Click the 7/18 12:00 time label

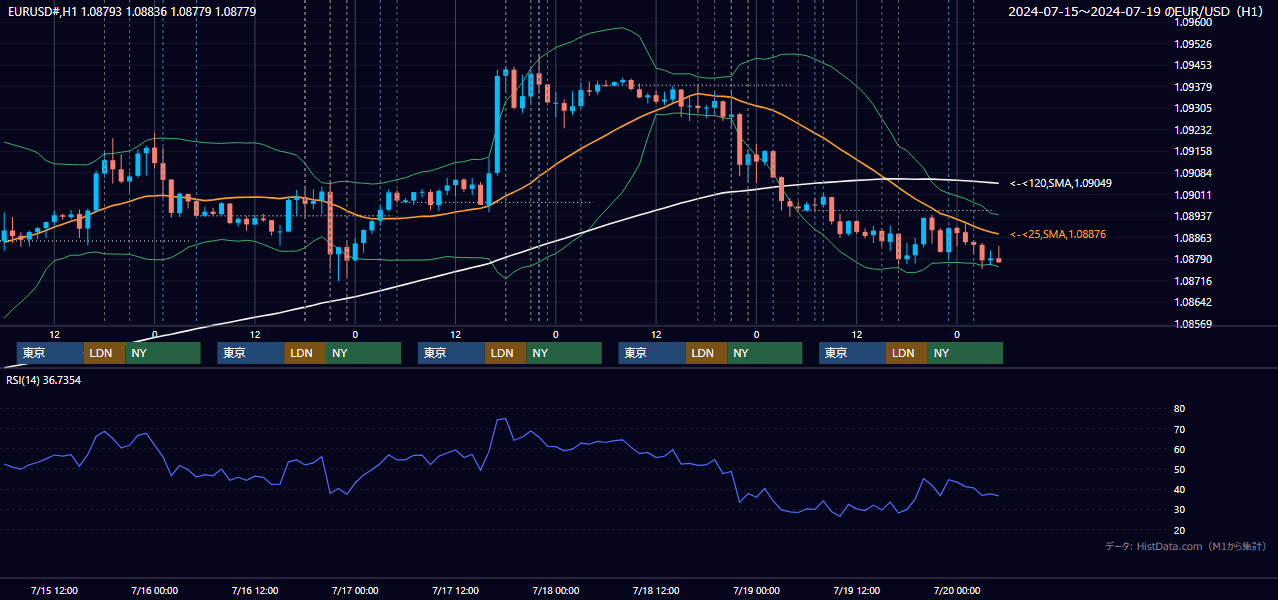pyautogui.click(x=656, y=590)
